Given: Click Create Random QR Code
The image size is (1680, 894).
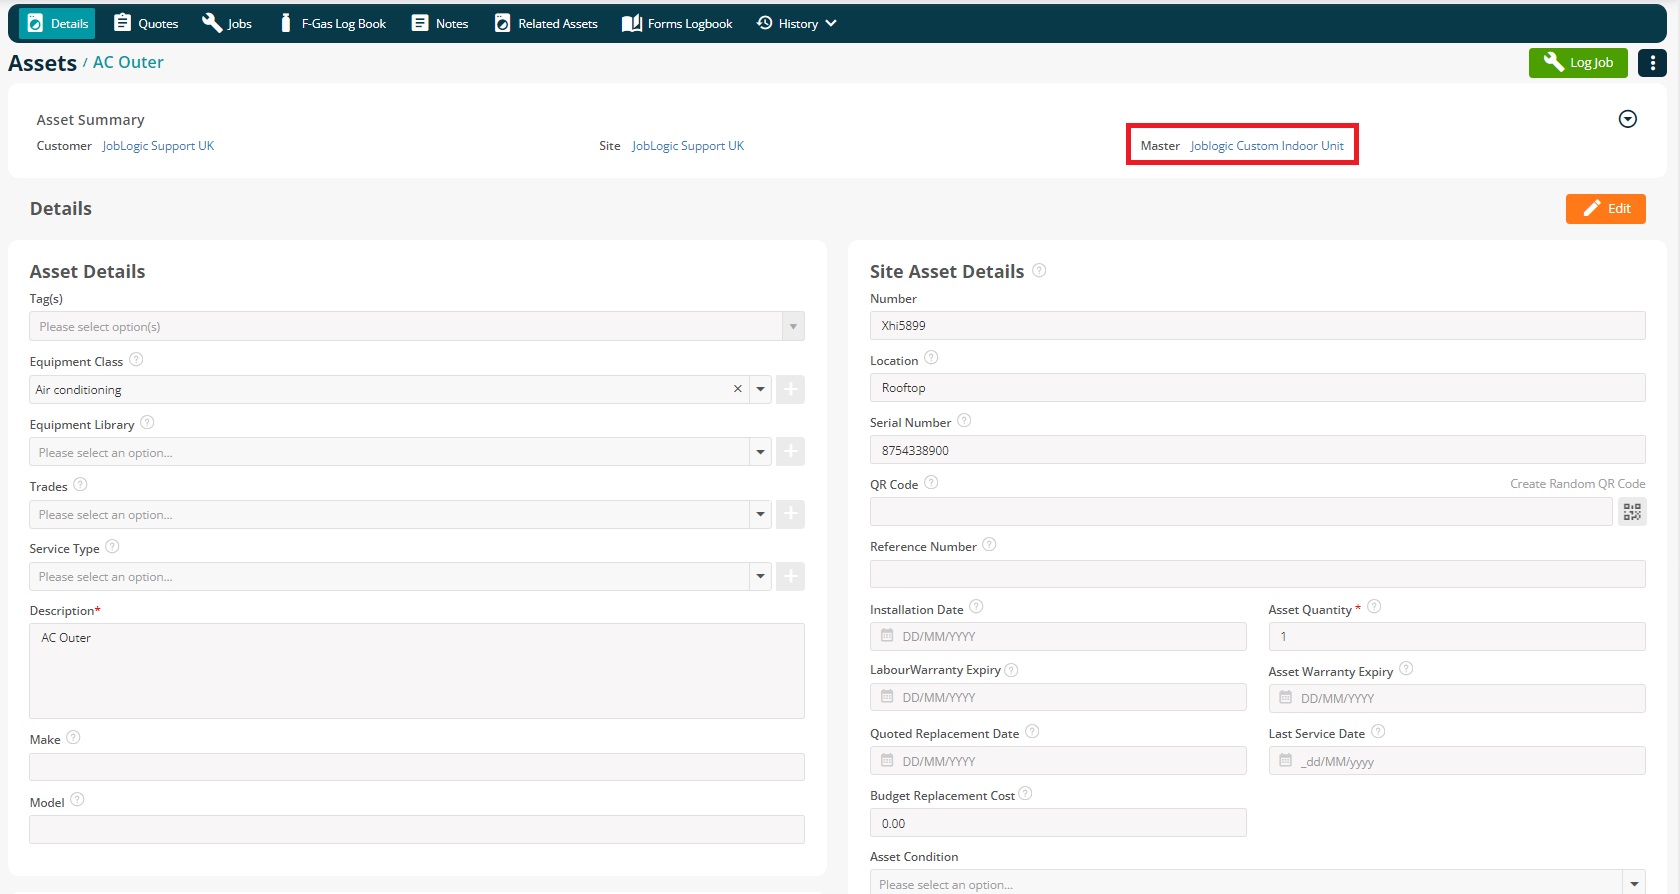Looking at the screenshot, I should point(1578,484).
